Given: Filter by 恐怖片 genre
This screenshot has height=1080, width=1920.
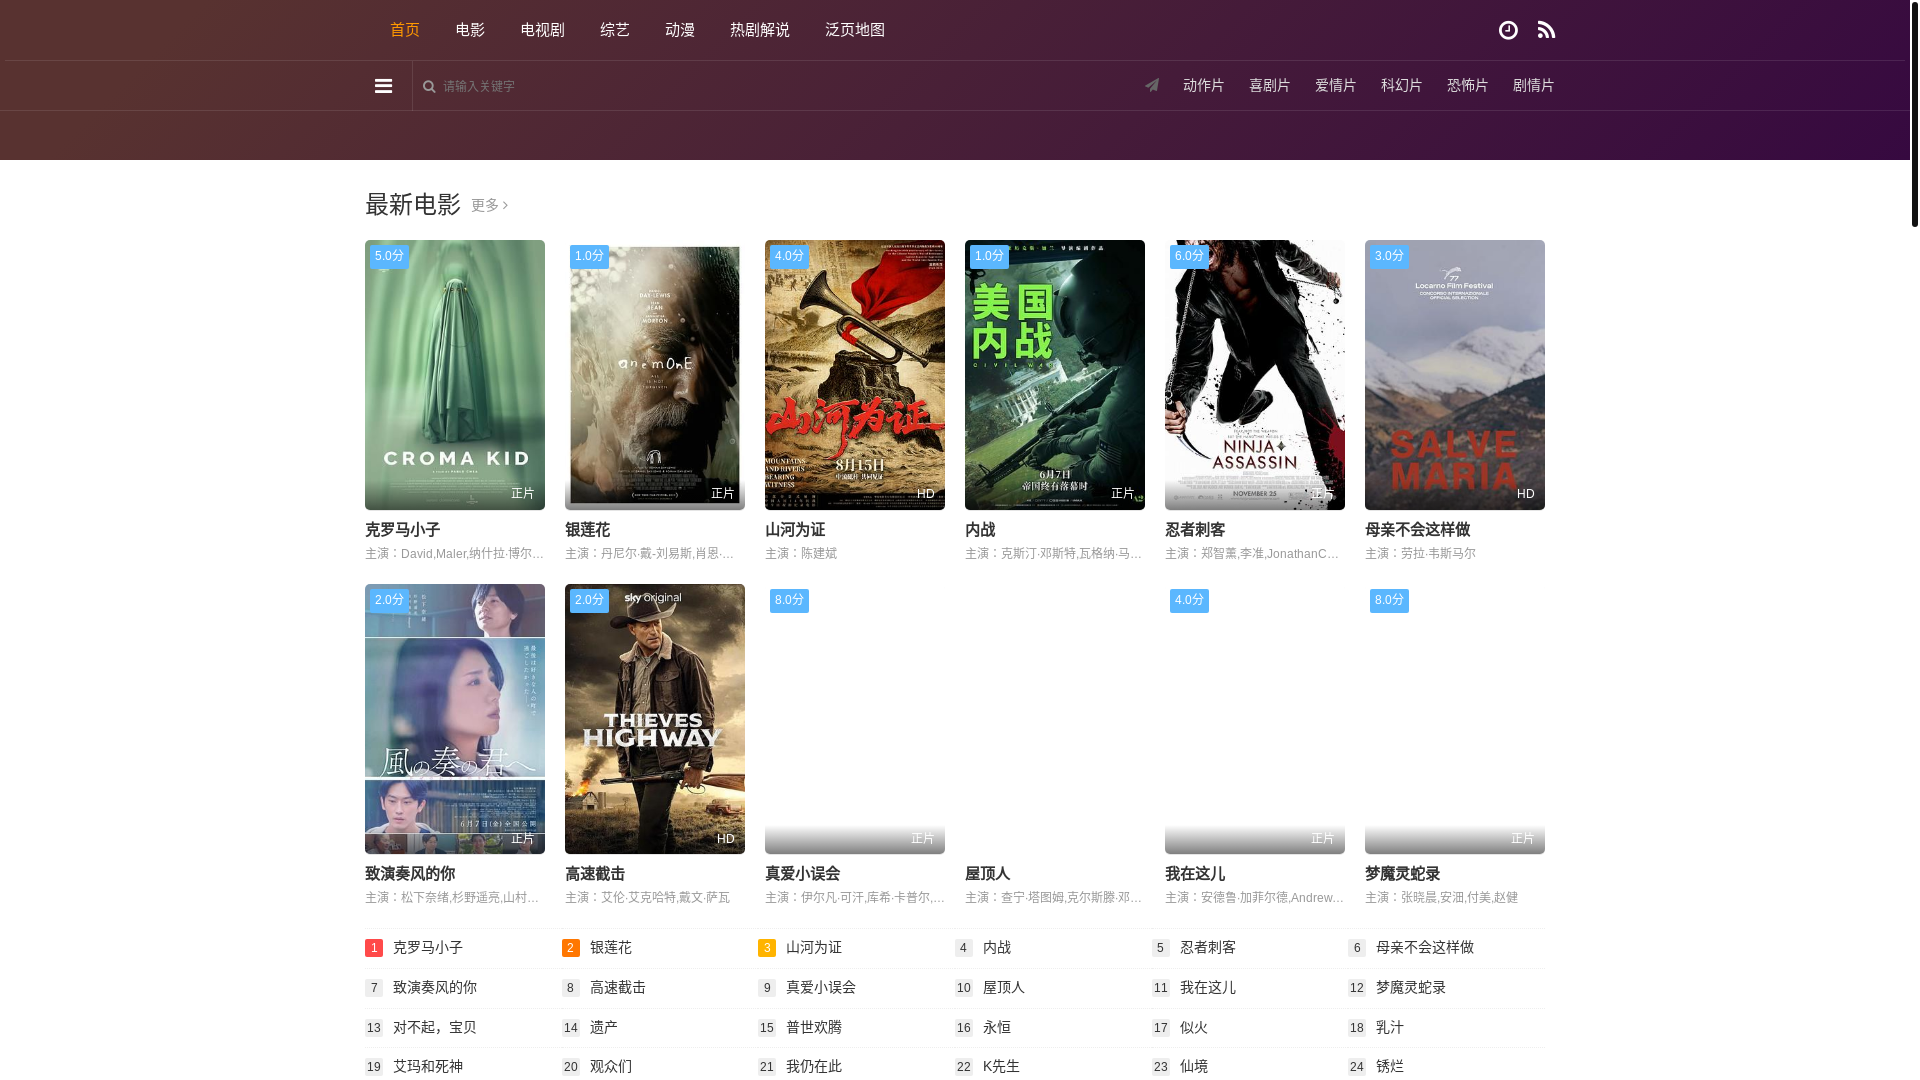Looking at the screenshot, I should [1467, 86].
